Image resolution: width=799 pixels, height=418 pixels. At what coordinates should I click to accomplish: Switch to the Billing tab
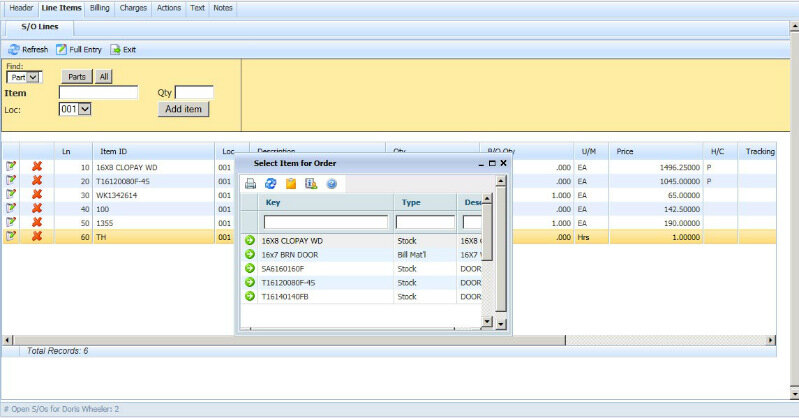pos(100,7)
